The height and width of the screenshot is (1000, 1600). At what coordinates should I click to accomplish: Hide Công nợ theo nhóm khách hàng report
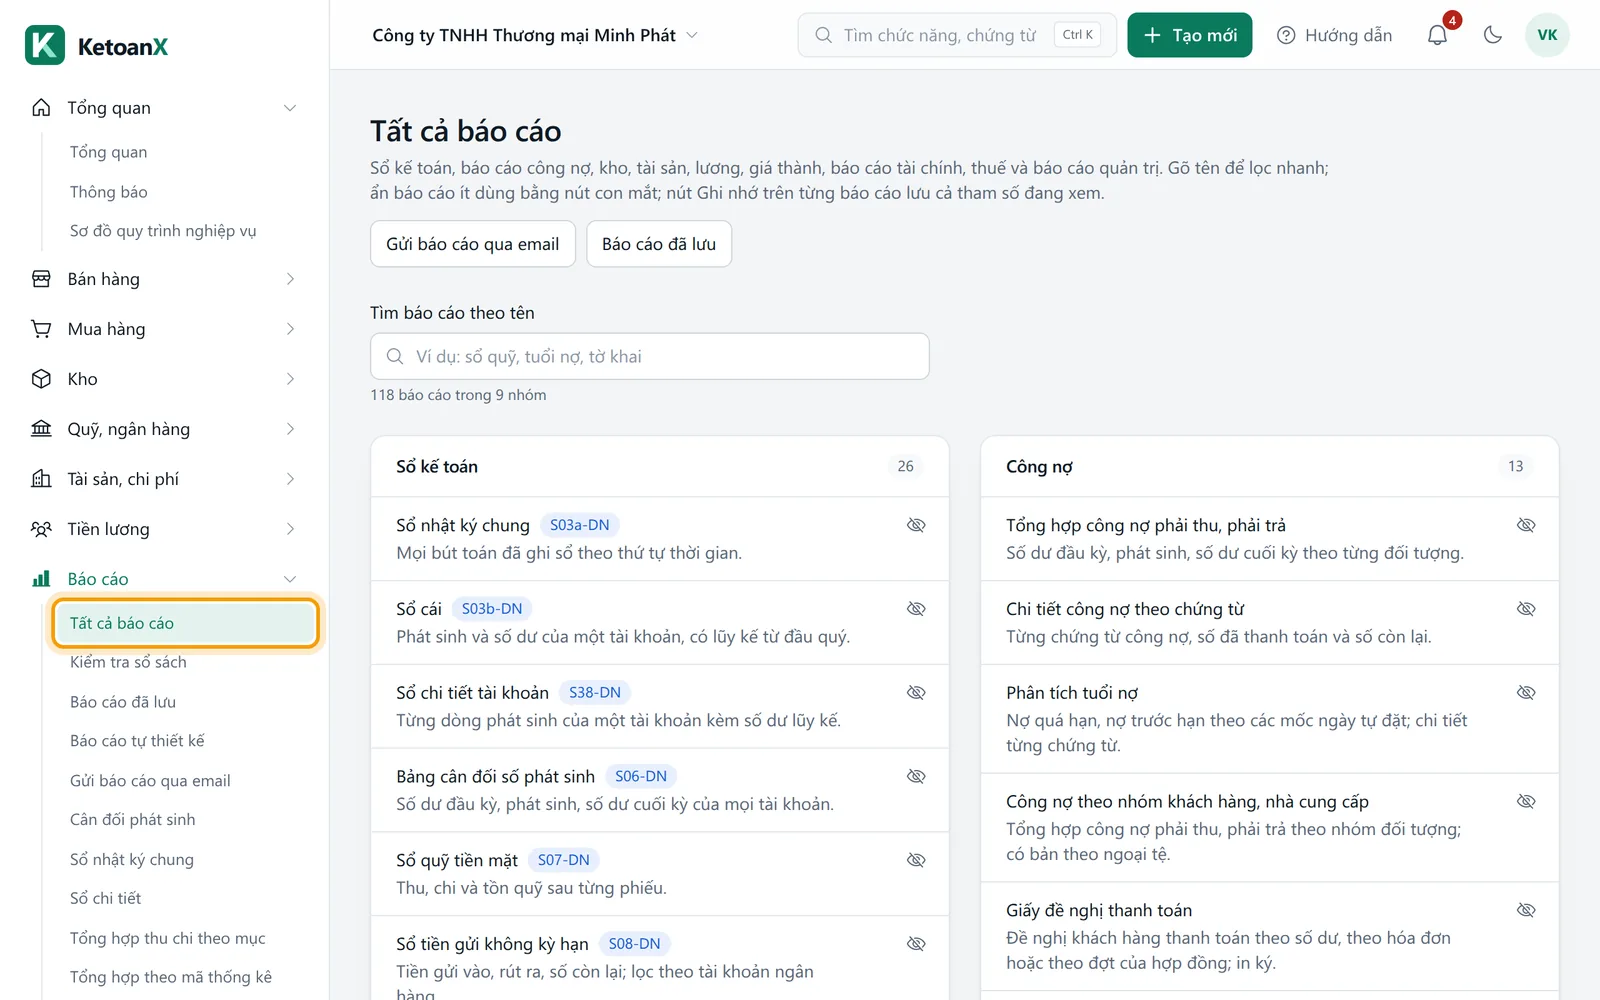[1526, 801]
